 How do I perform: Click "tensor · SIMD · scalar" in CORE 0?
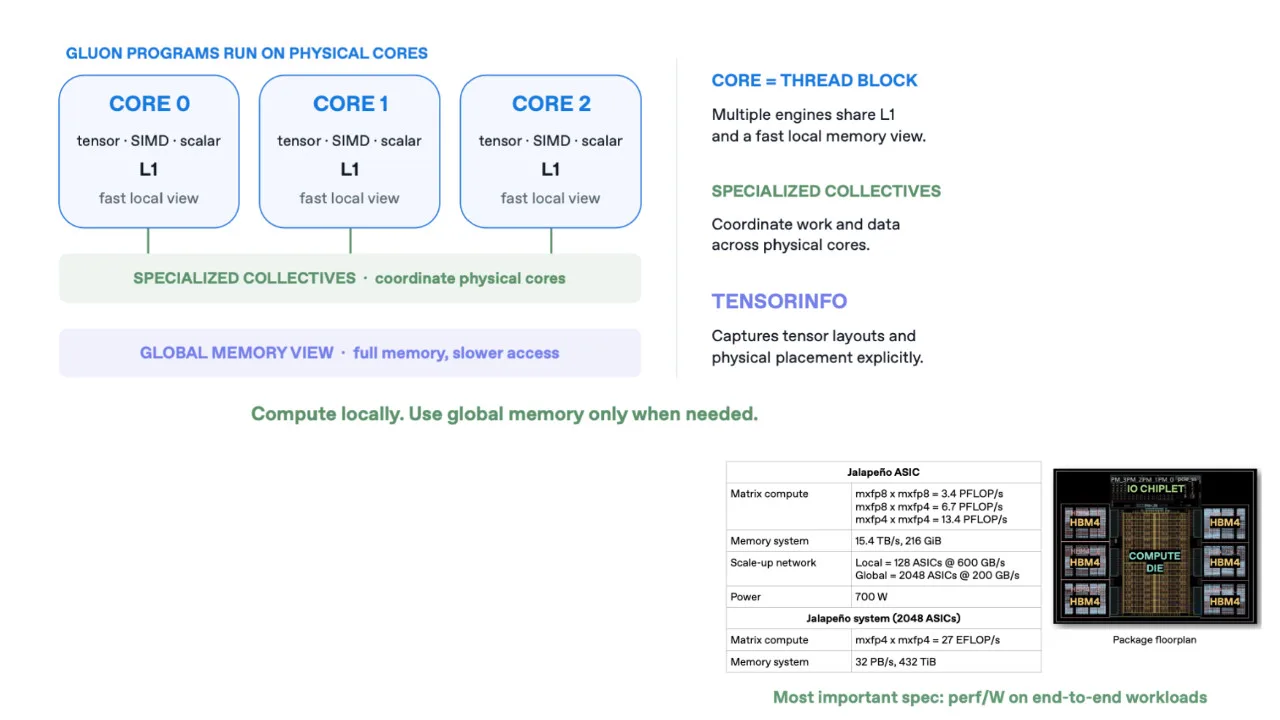click(149, 141)
